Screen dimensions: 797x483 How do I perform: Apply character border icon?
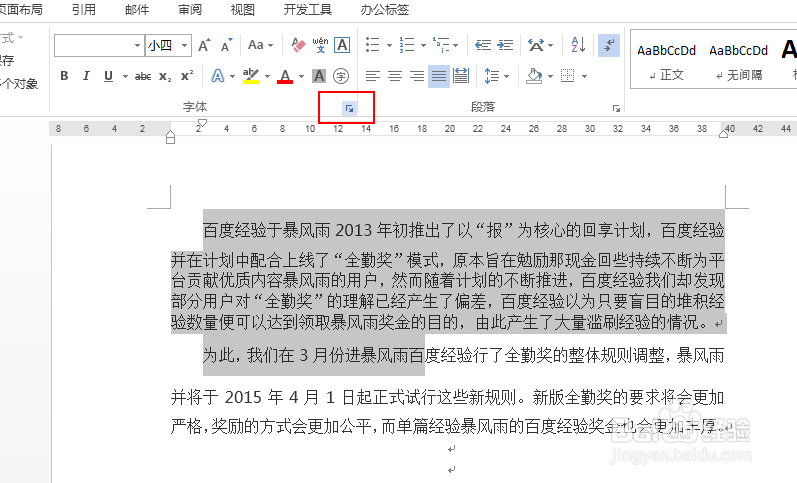pyautogui.click(x=342, y=45)
